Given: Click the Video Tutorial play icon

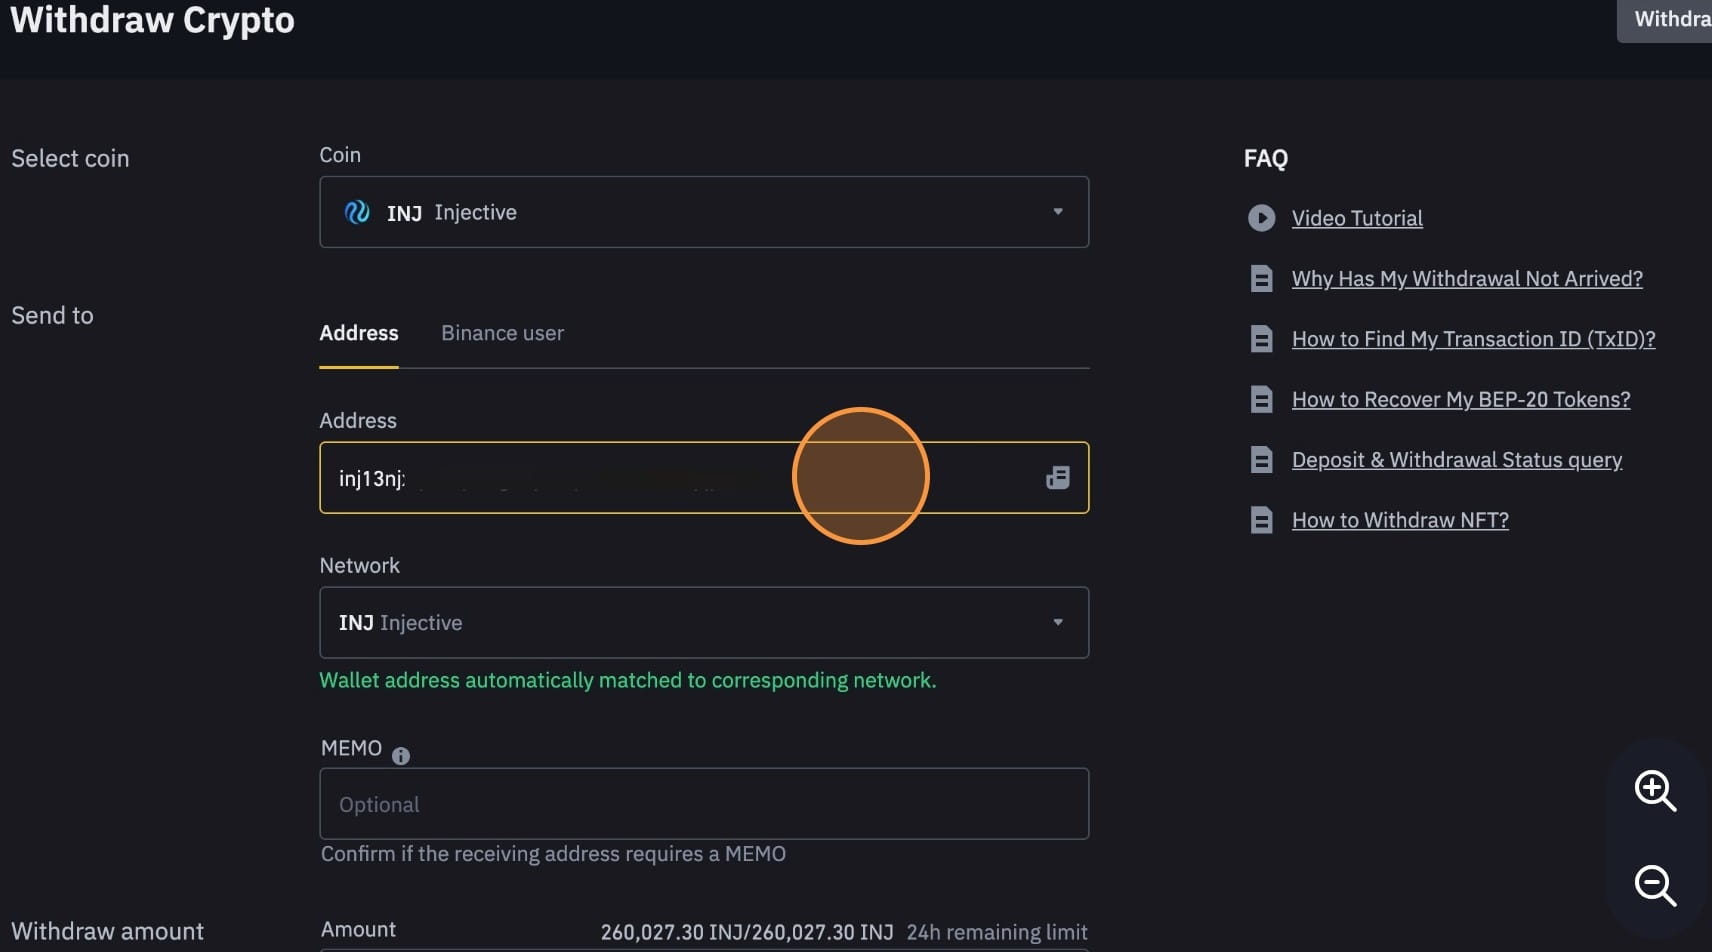Looking at the screenshot, I should tap(1261, 218).
